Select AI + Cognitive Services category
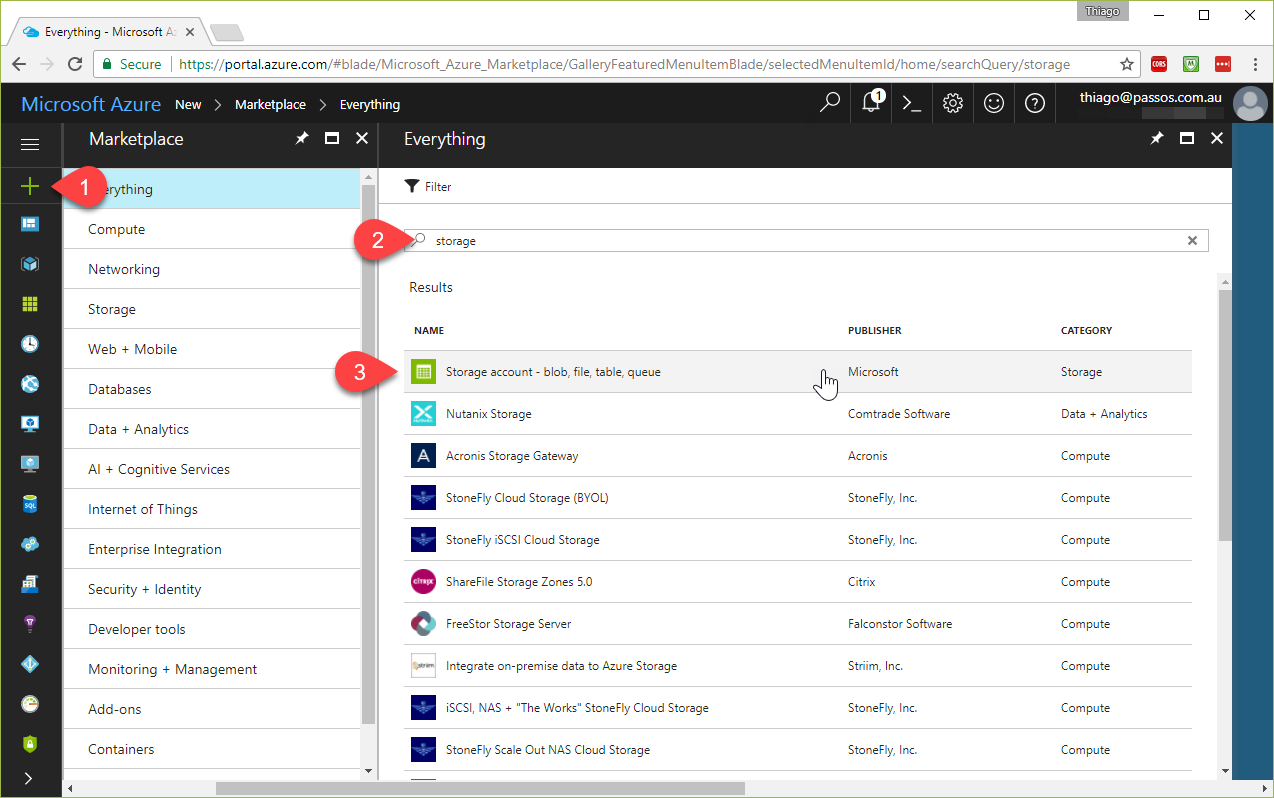The height and width of the screenshot is (798, 1274). (x=212, y=469)
